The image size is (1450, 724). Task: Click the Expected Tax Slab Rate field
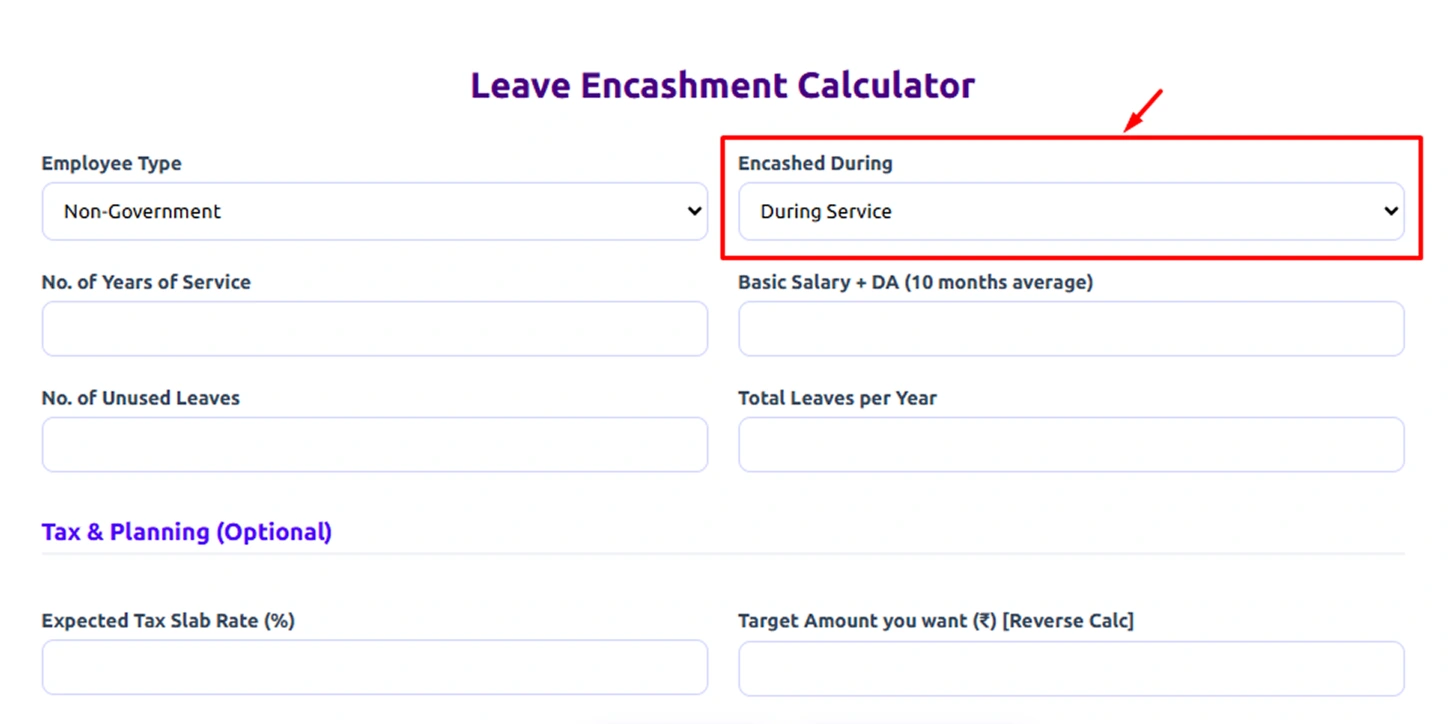pyautogui.click(x=374, y=667)
